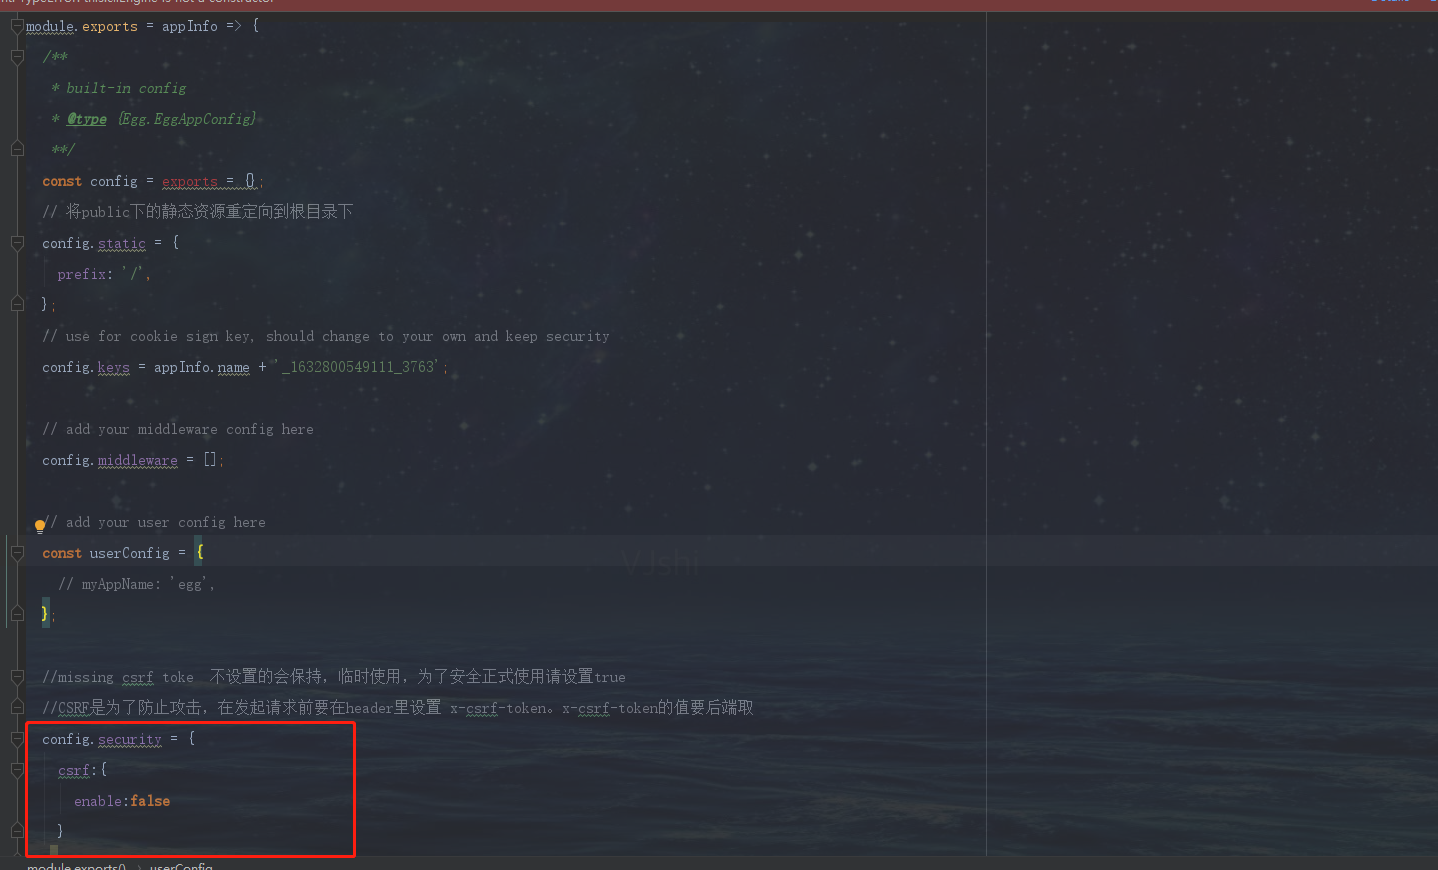
Task: Click the keys property in config.keys
Action: coord(114,367)
